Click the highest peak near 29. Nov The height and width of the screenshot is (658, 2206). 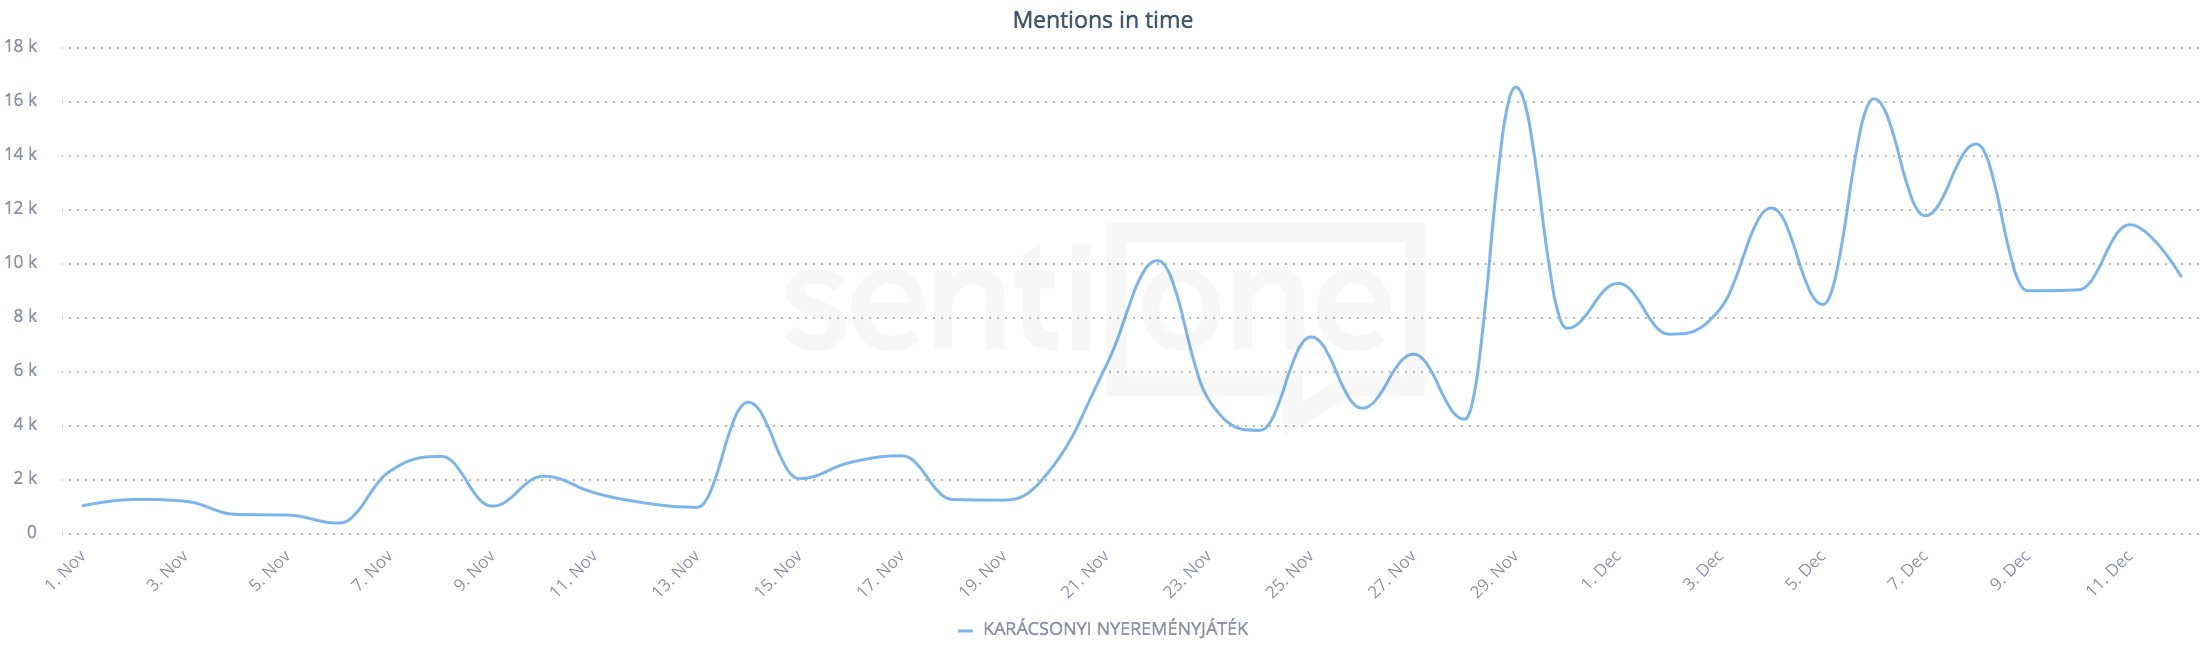tap(1516, 88)
